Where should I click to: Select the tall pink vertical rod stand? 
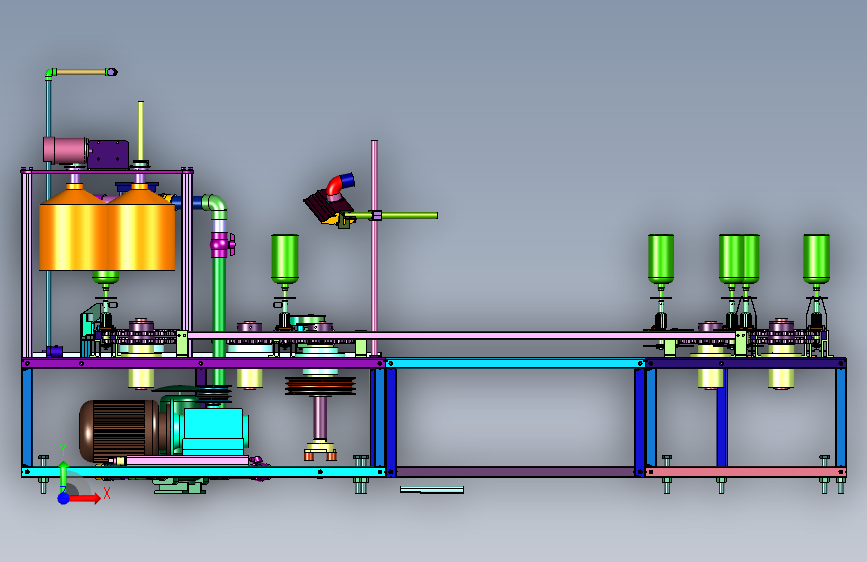tap(374, 247)
